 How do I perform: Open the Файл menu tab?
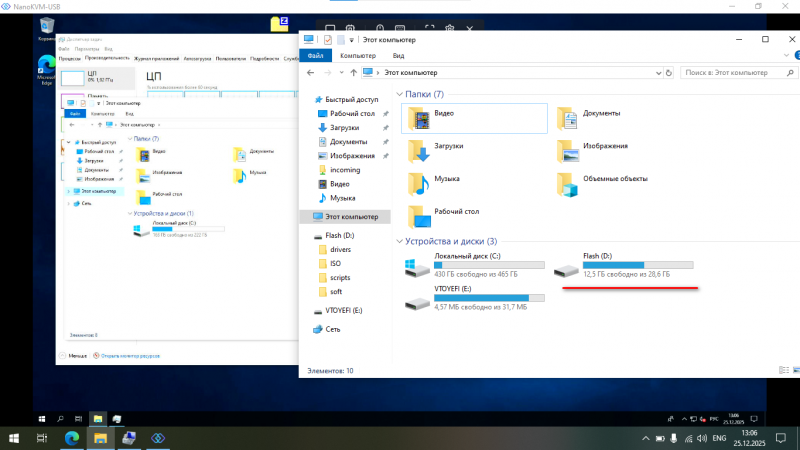[313, 56]
